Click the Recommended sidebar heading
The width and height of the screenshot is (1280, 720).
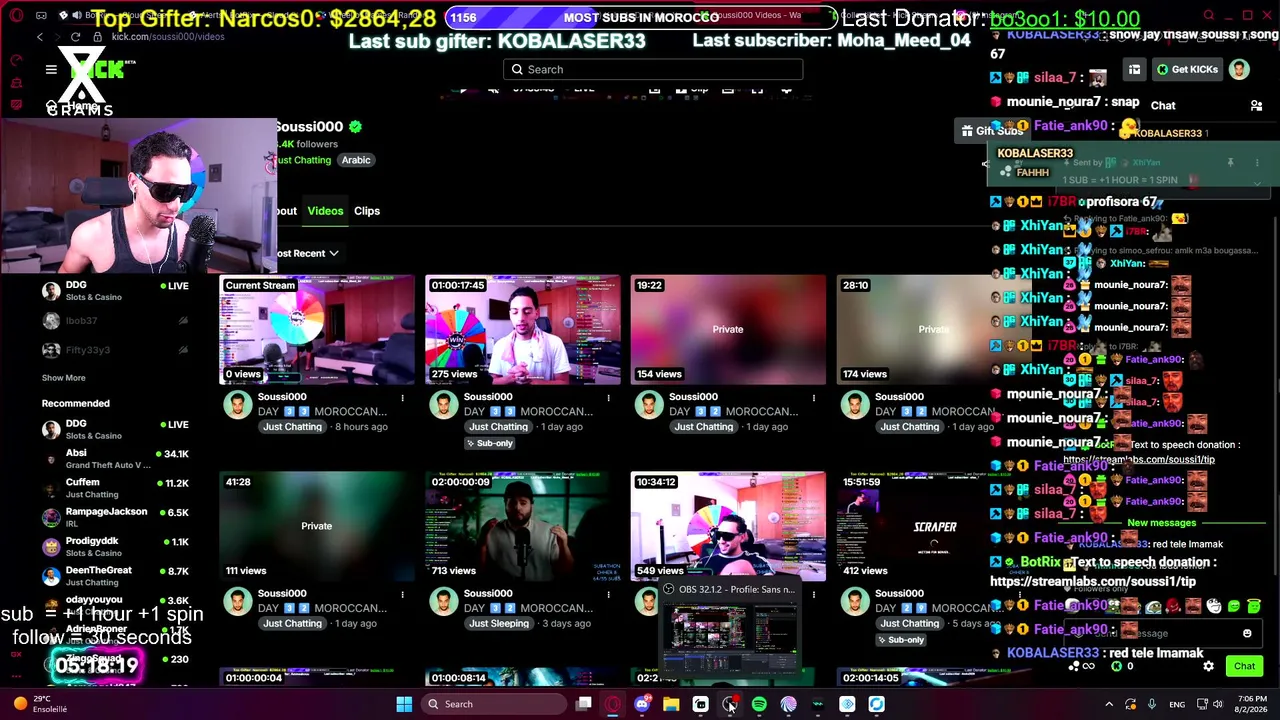[x=76, y=403]
